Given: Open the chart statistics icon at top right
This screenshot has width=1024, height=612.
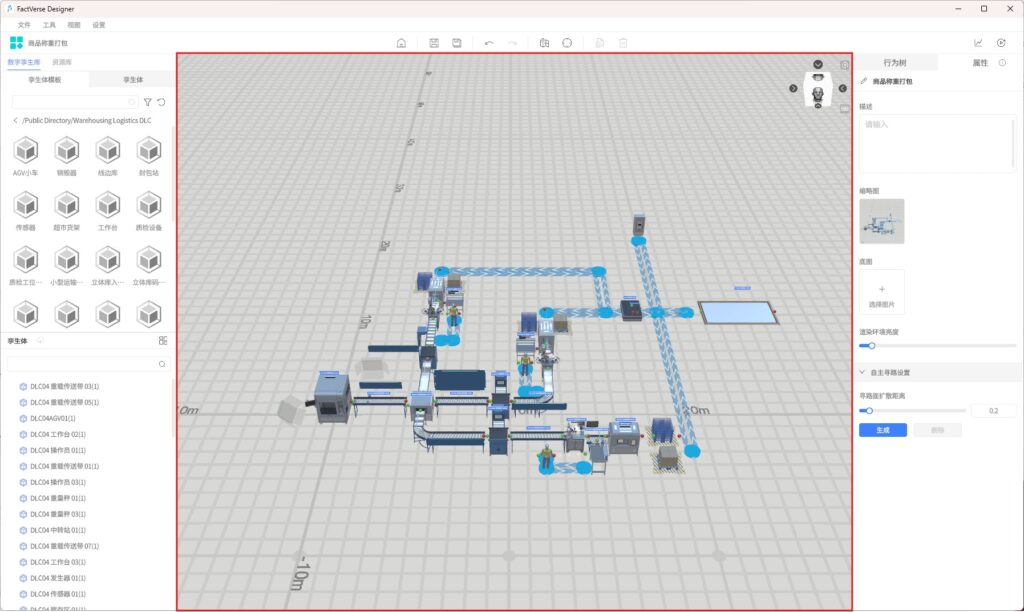Looking at the screenshot, I should coord(978,43).
